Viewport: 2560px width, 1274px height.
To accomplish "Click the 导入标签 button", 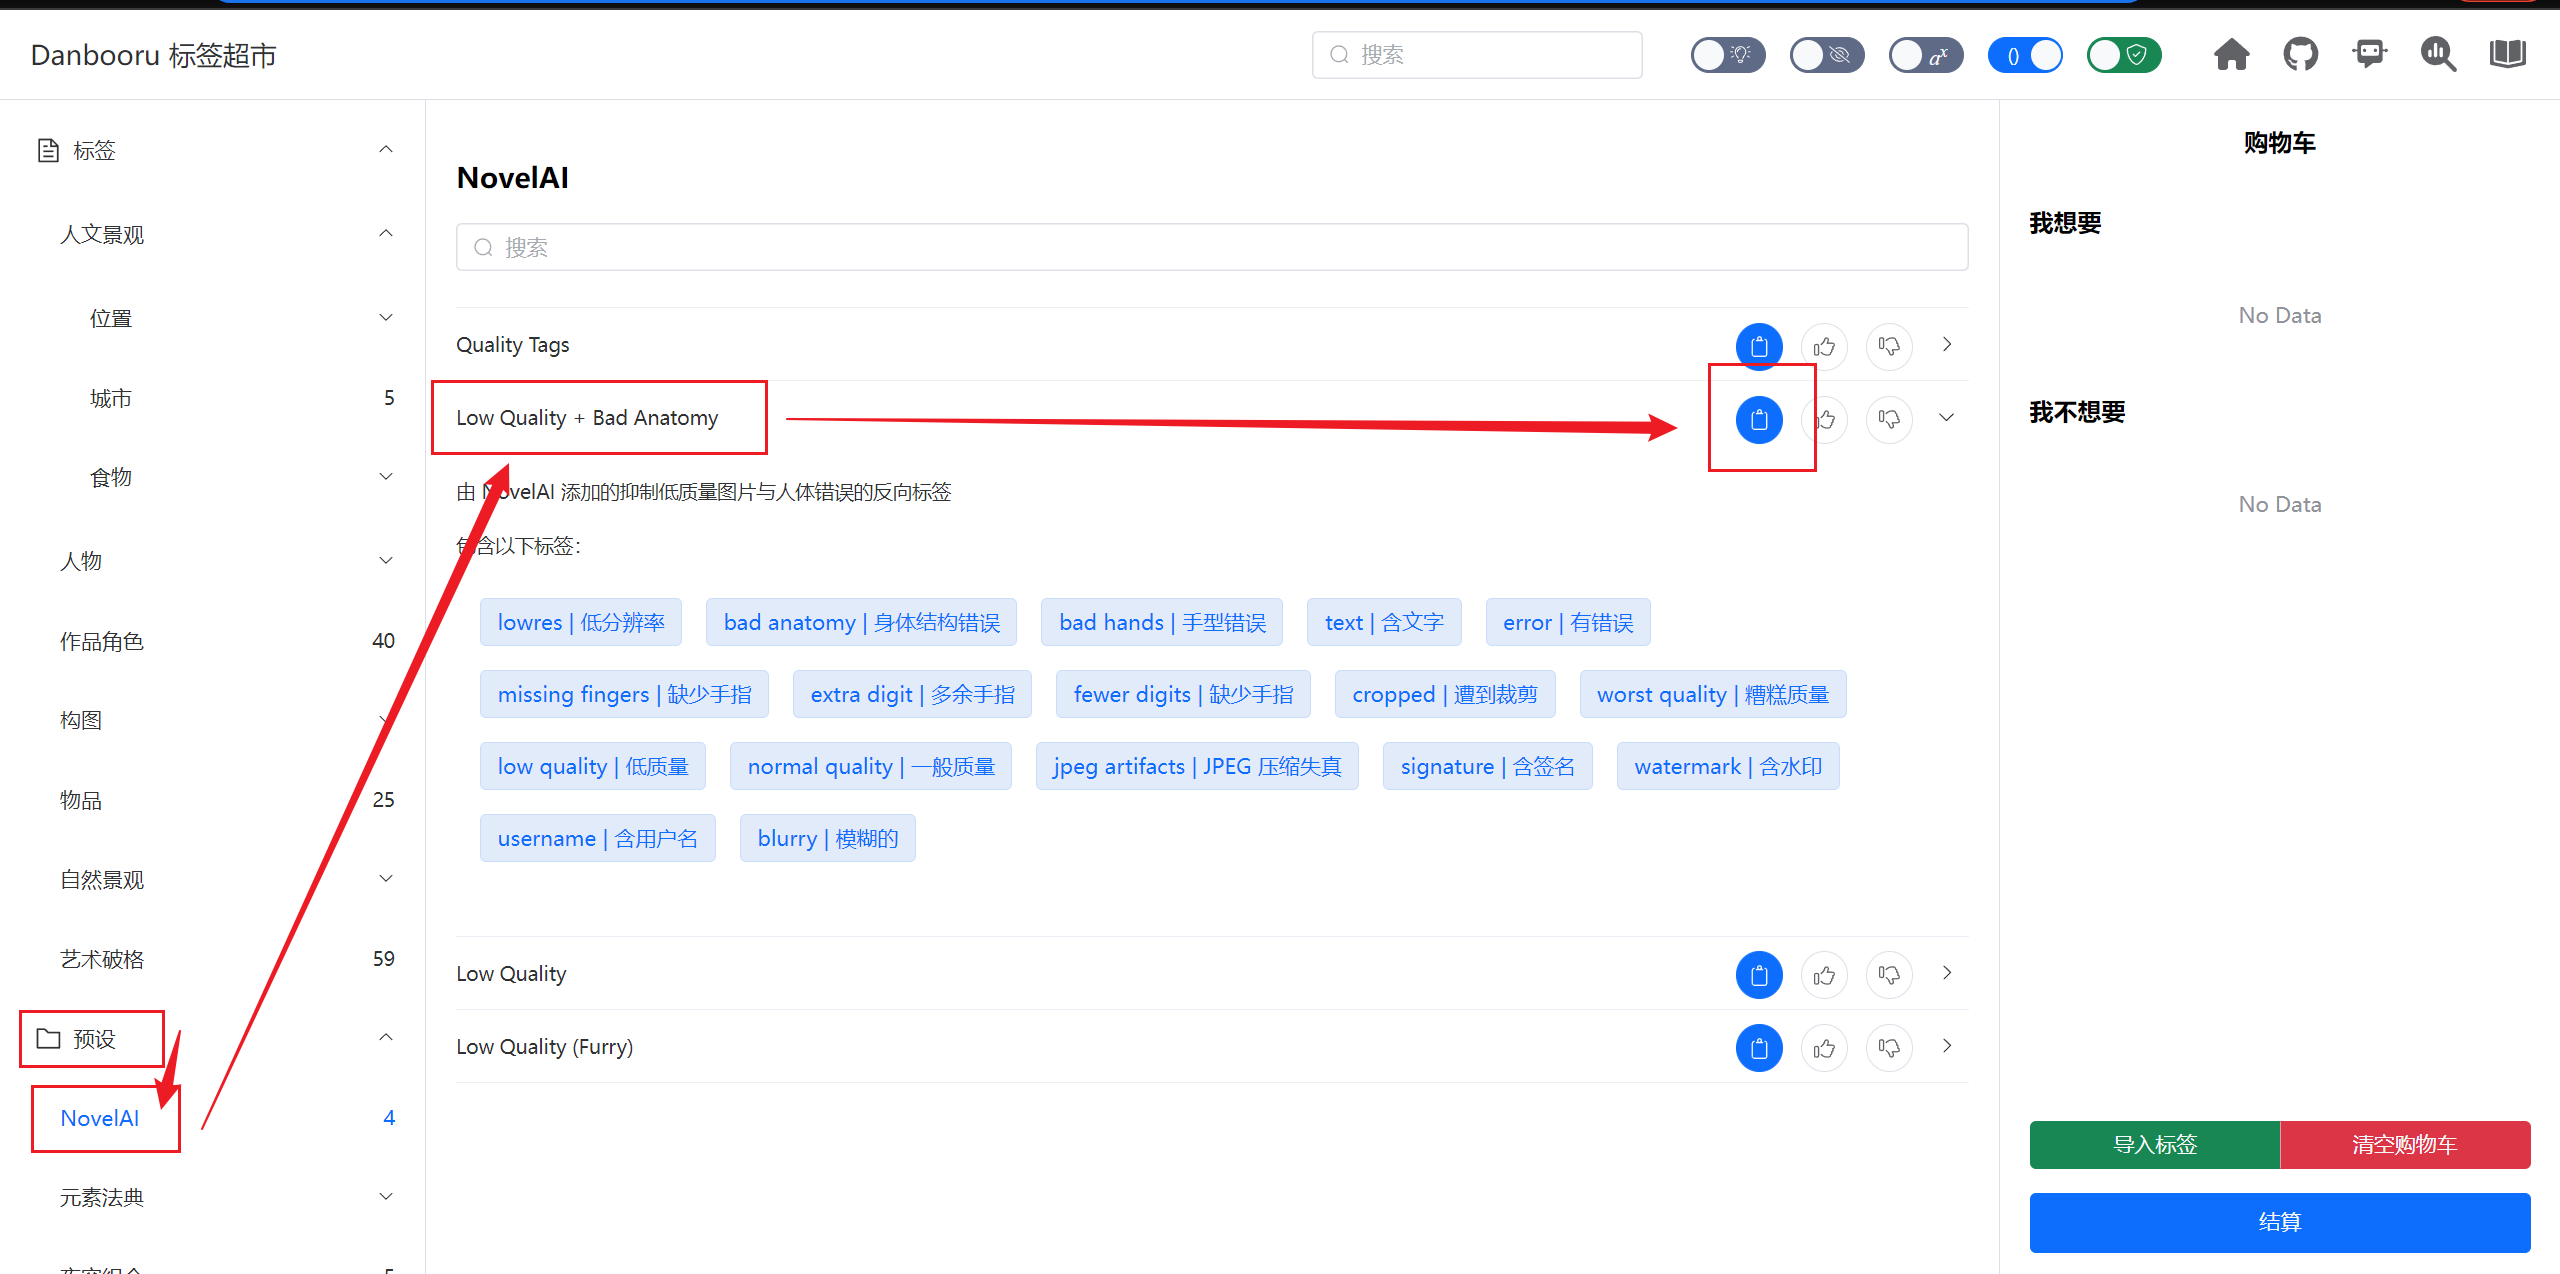I will tap(2154, 1144).
